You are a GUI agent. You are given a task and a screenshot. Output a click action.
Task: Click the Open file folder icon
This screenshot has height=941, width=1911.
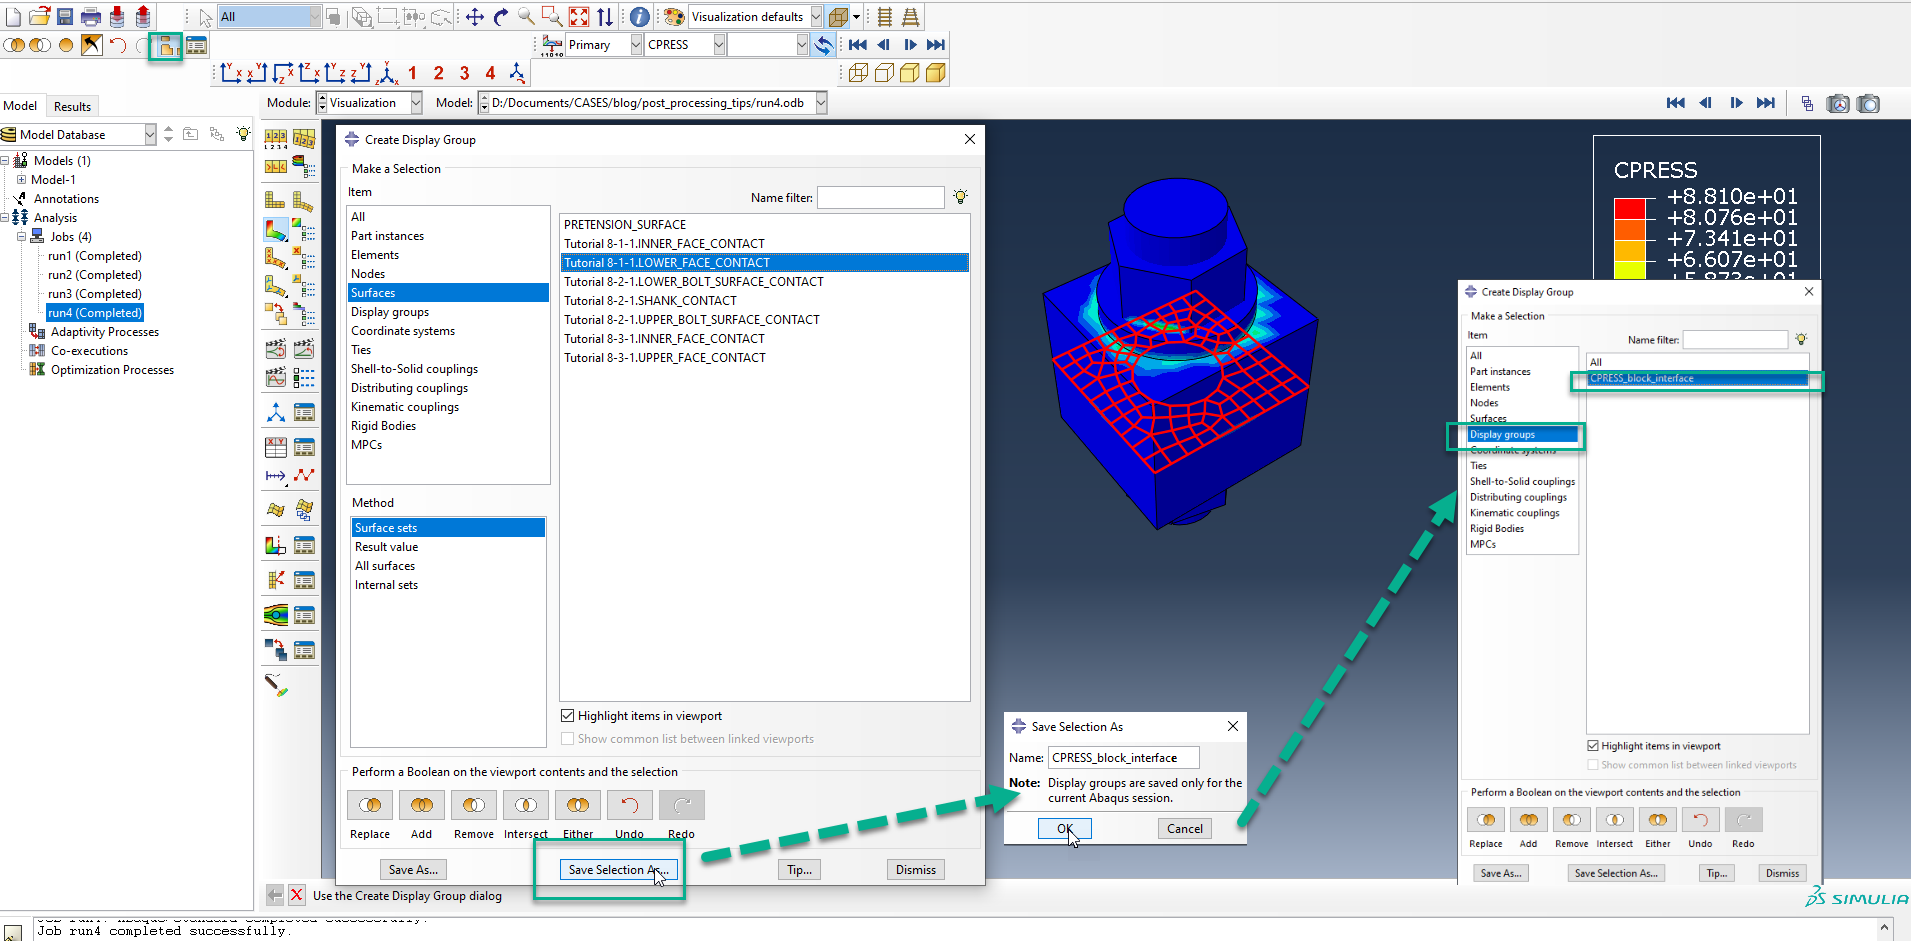(x=39, y=16)
